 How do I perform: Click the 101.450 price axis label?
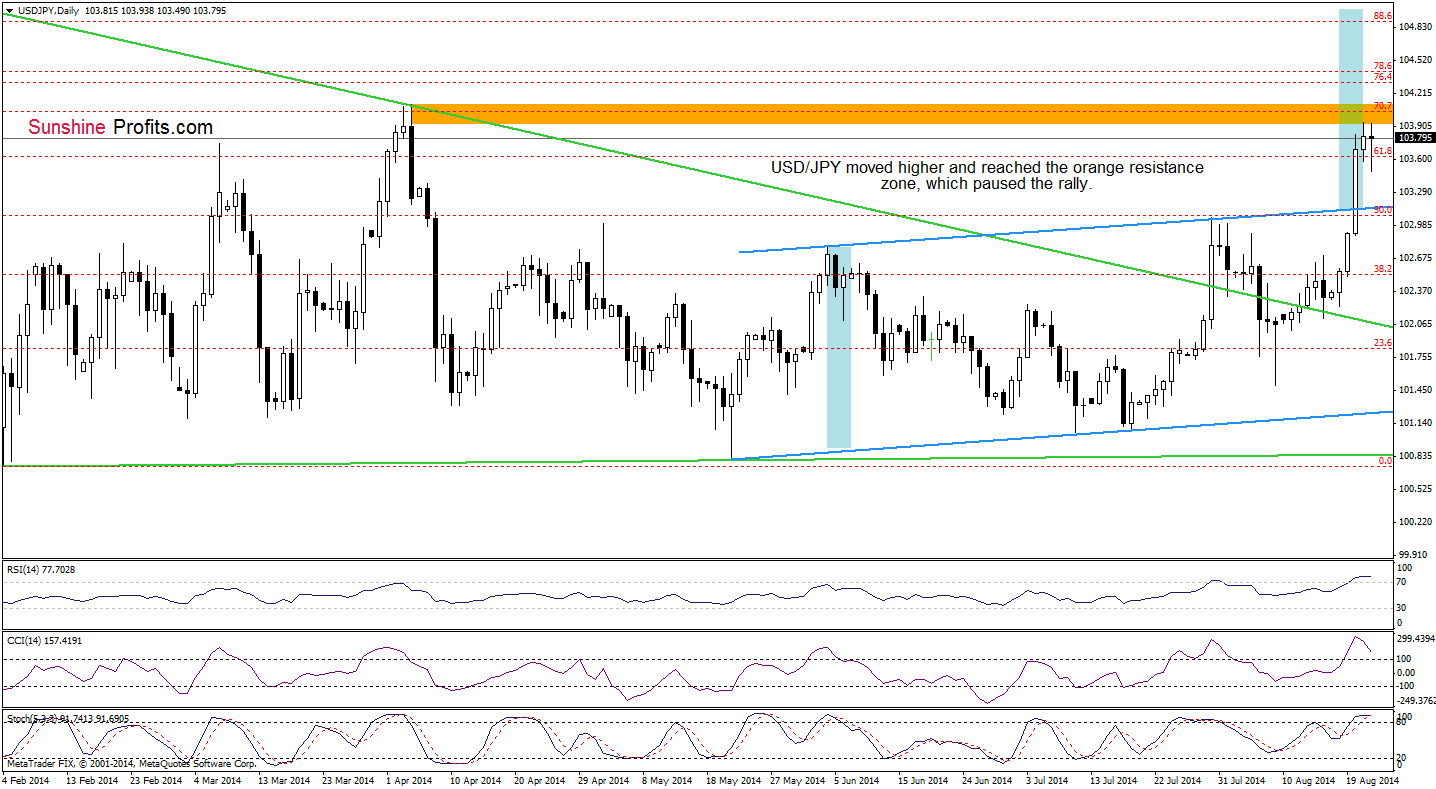1415,390
